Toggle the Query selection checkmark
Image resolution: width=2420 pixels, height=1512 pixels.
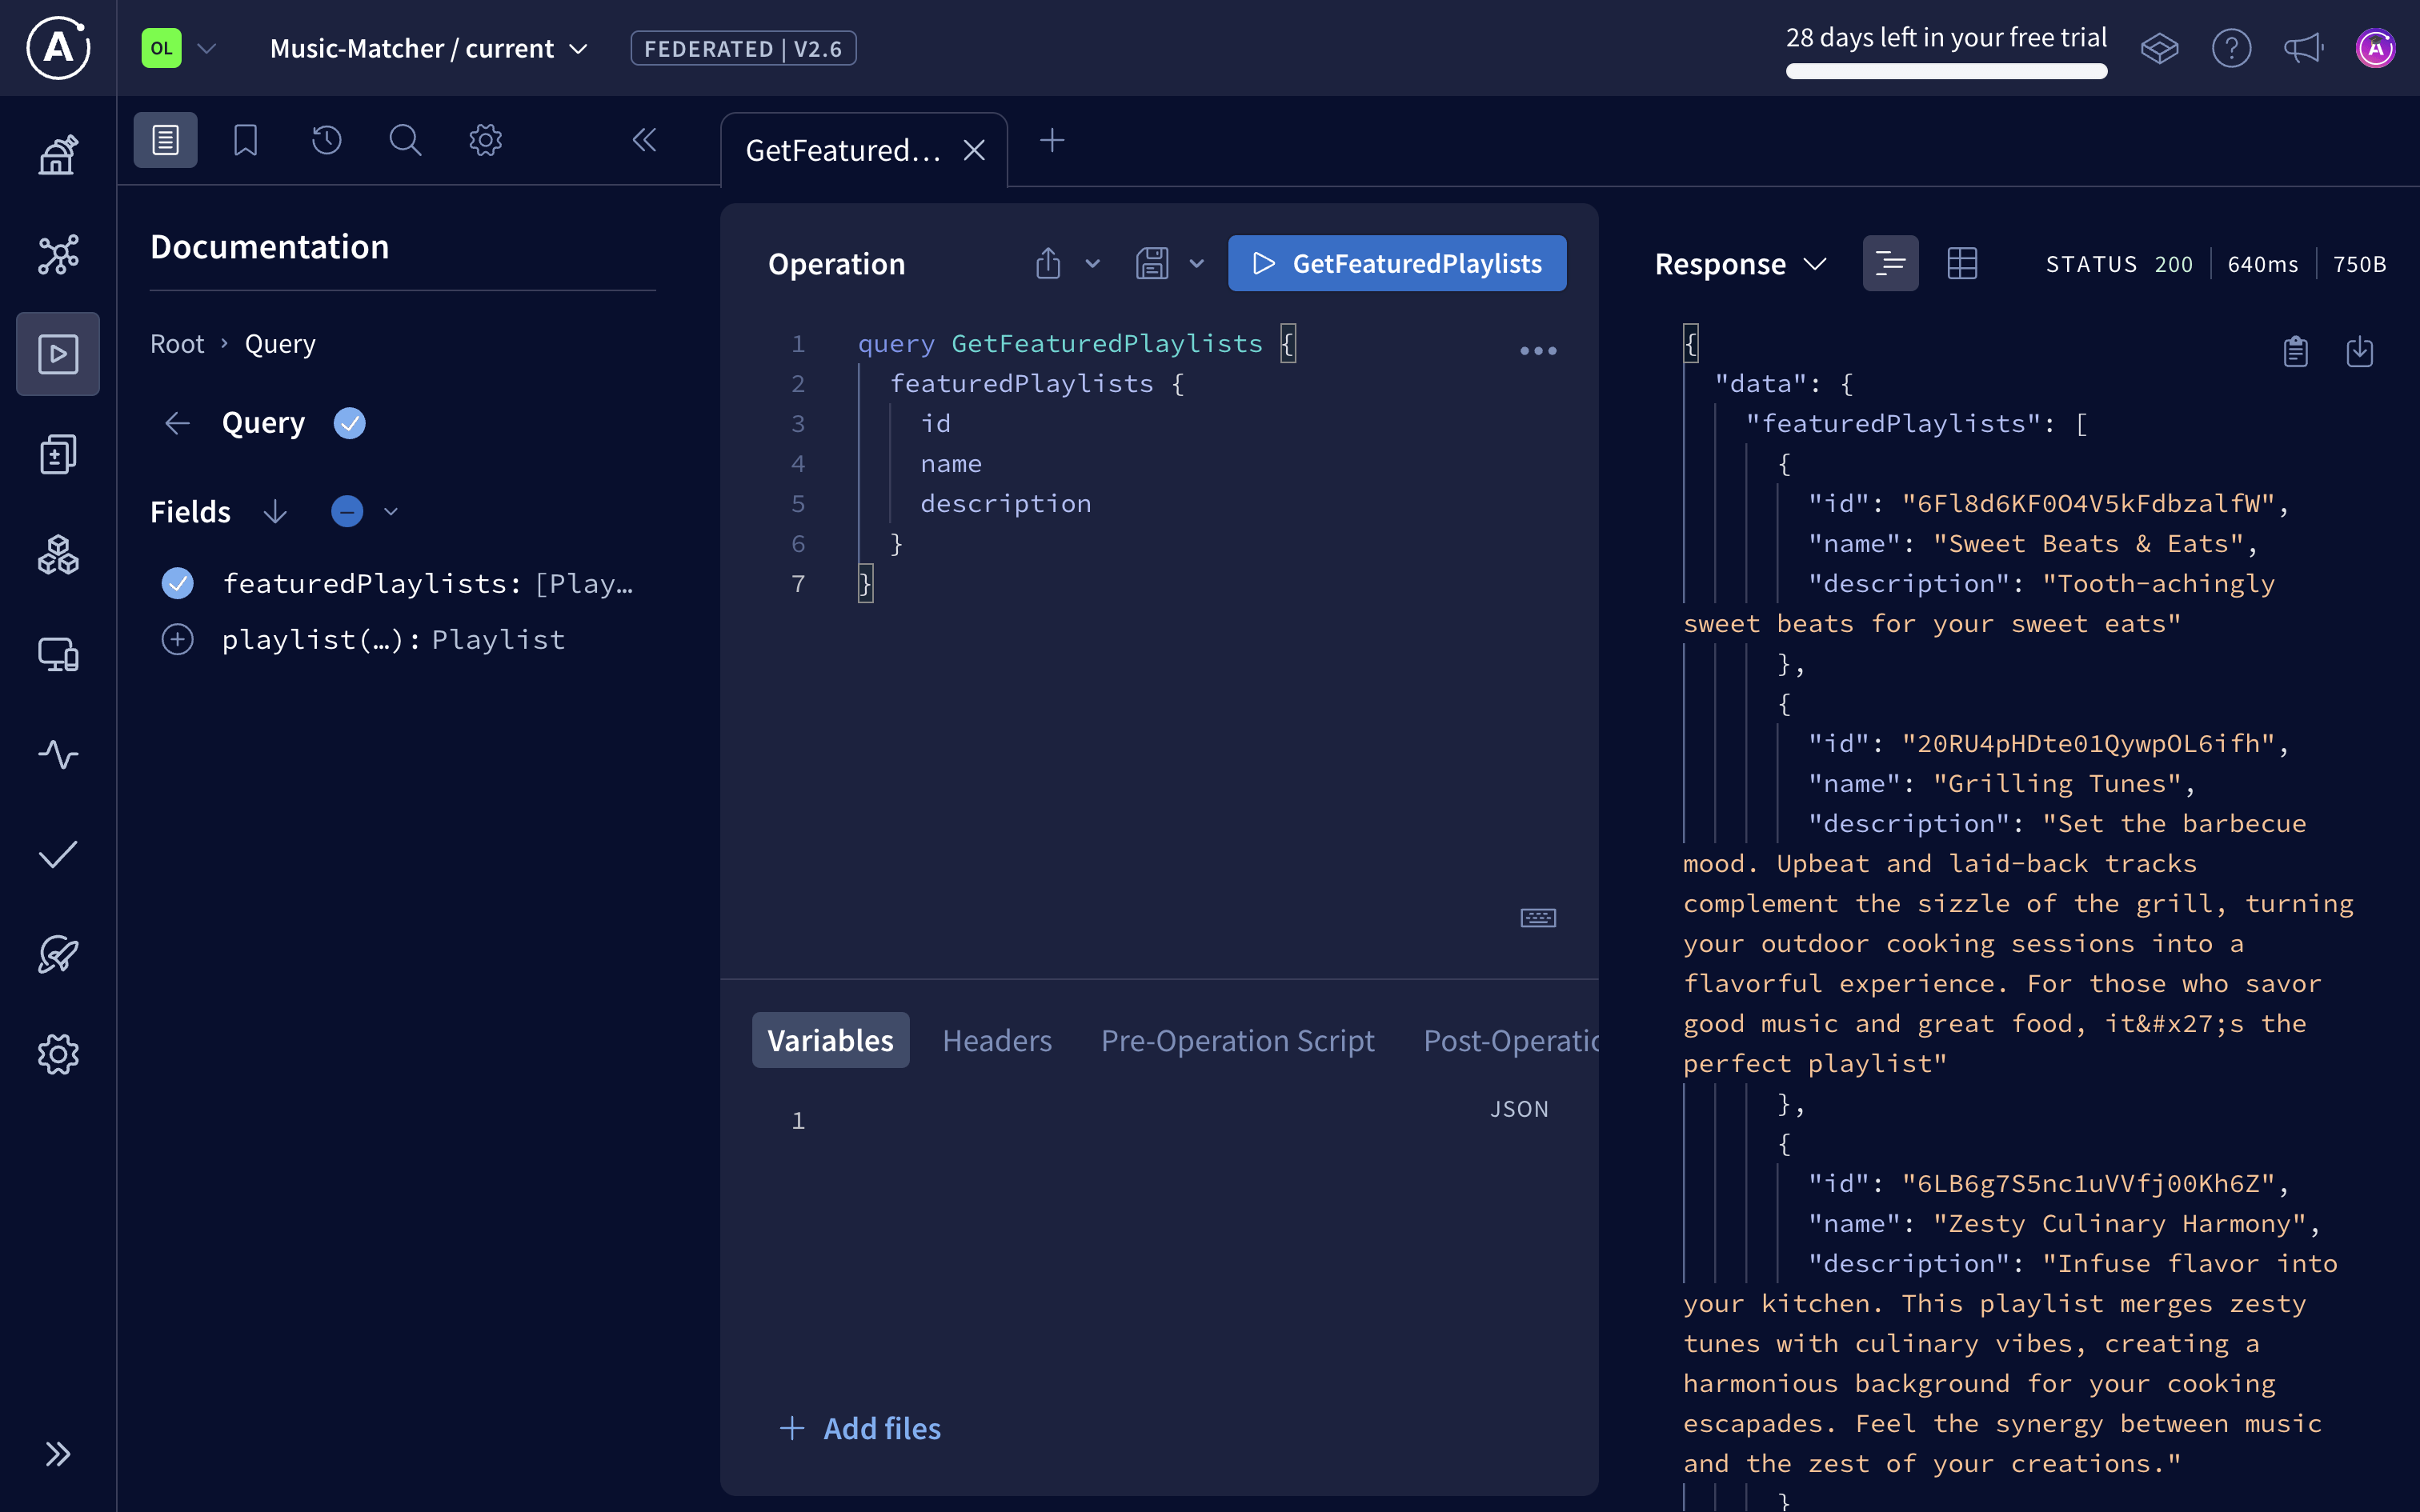pyautogui.click(x=349, y=422)
